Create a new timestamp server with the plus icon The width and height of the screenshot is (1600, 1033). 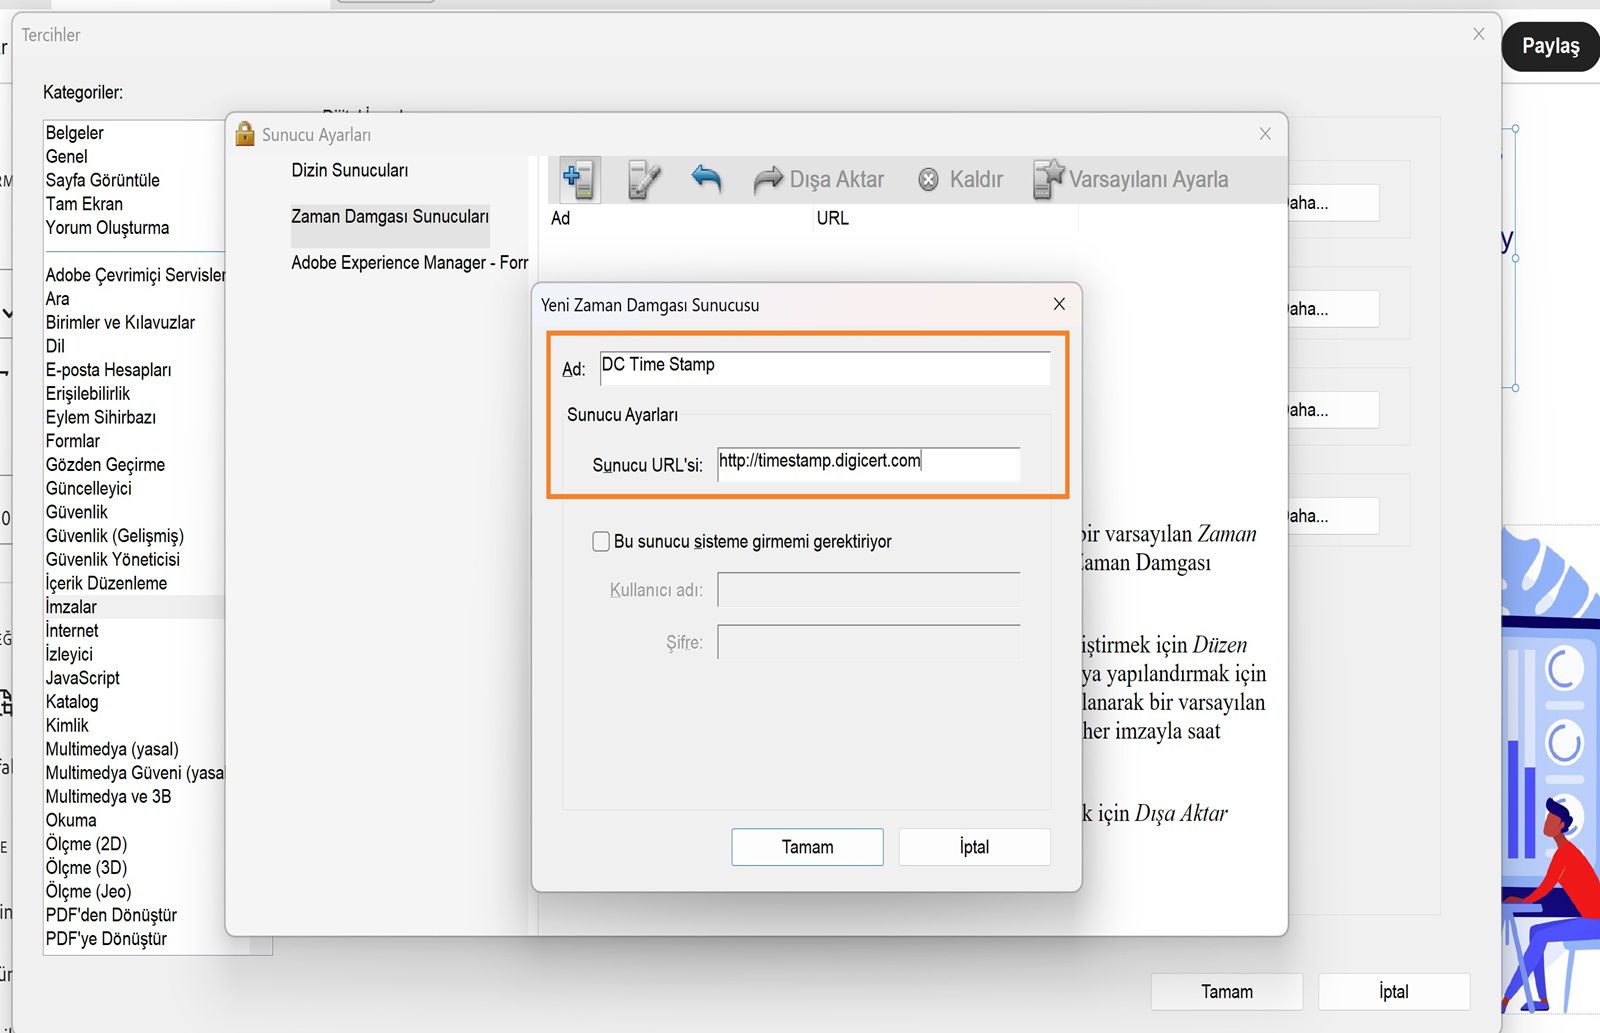[577, 177]
